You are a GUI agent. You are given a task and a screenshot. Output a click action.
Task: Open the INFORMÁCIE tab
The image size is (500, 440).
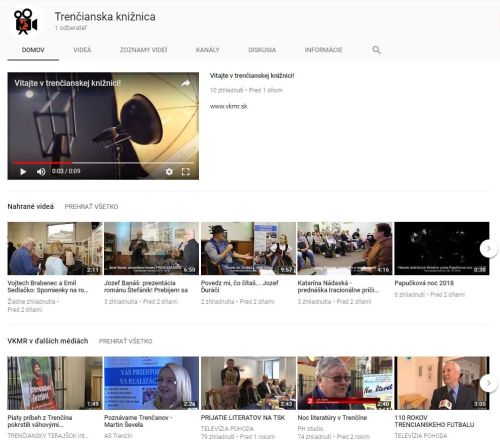pyautogui.click(x=323, y=50)
